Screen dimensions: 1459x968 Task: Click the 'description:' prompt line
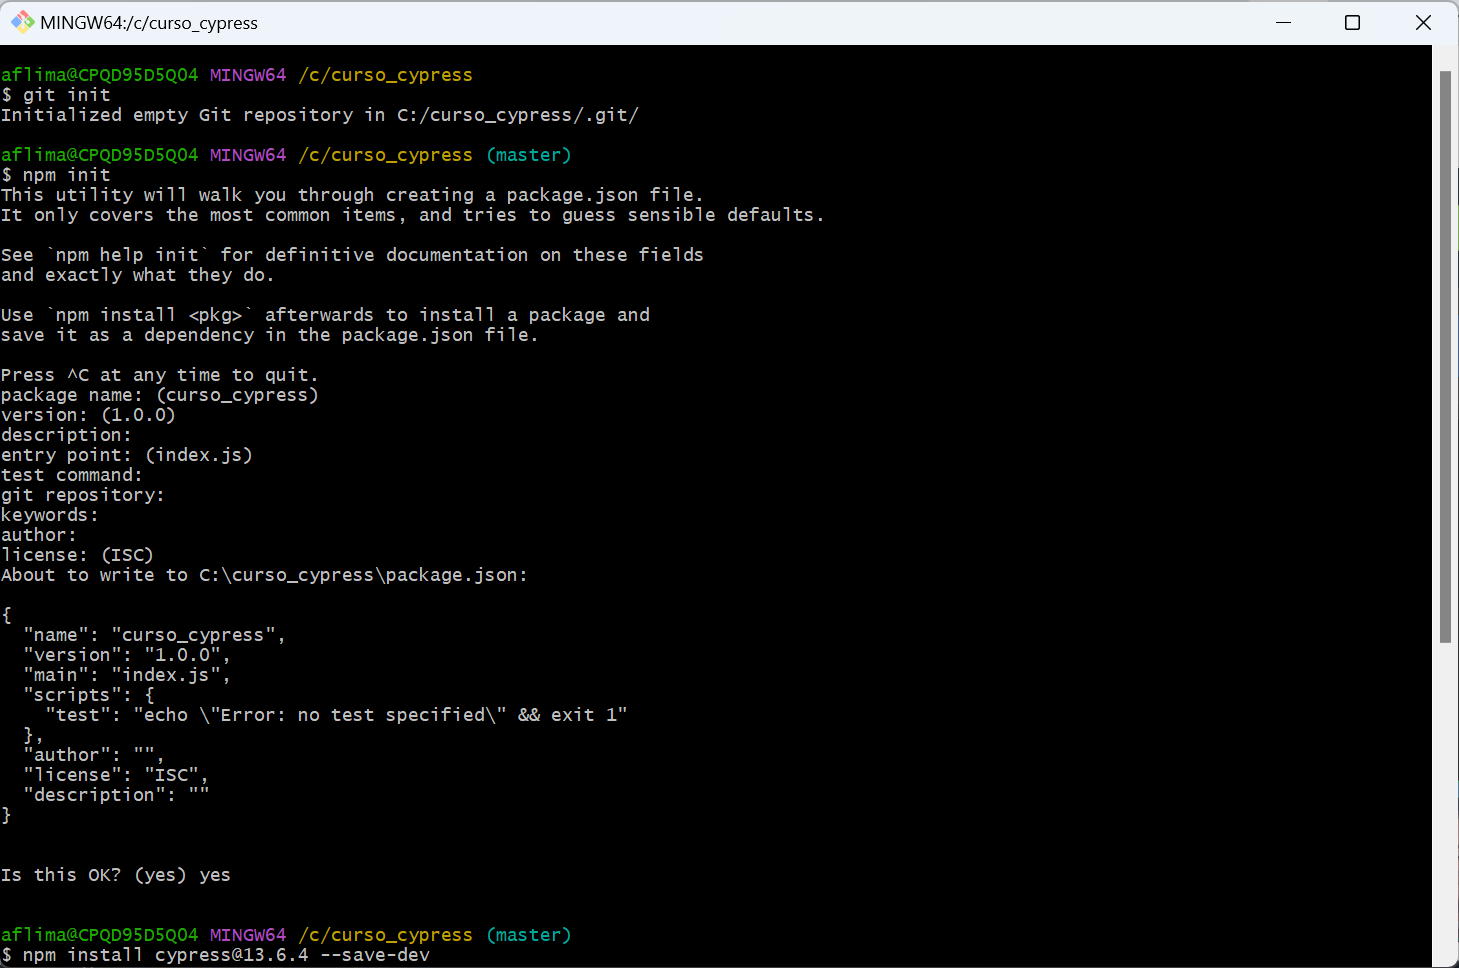66,435
